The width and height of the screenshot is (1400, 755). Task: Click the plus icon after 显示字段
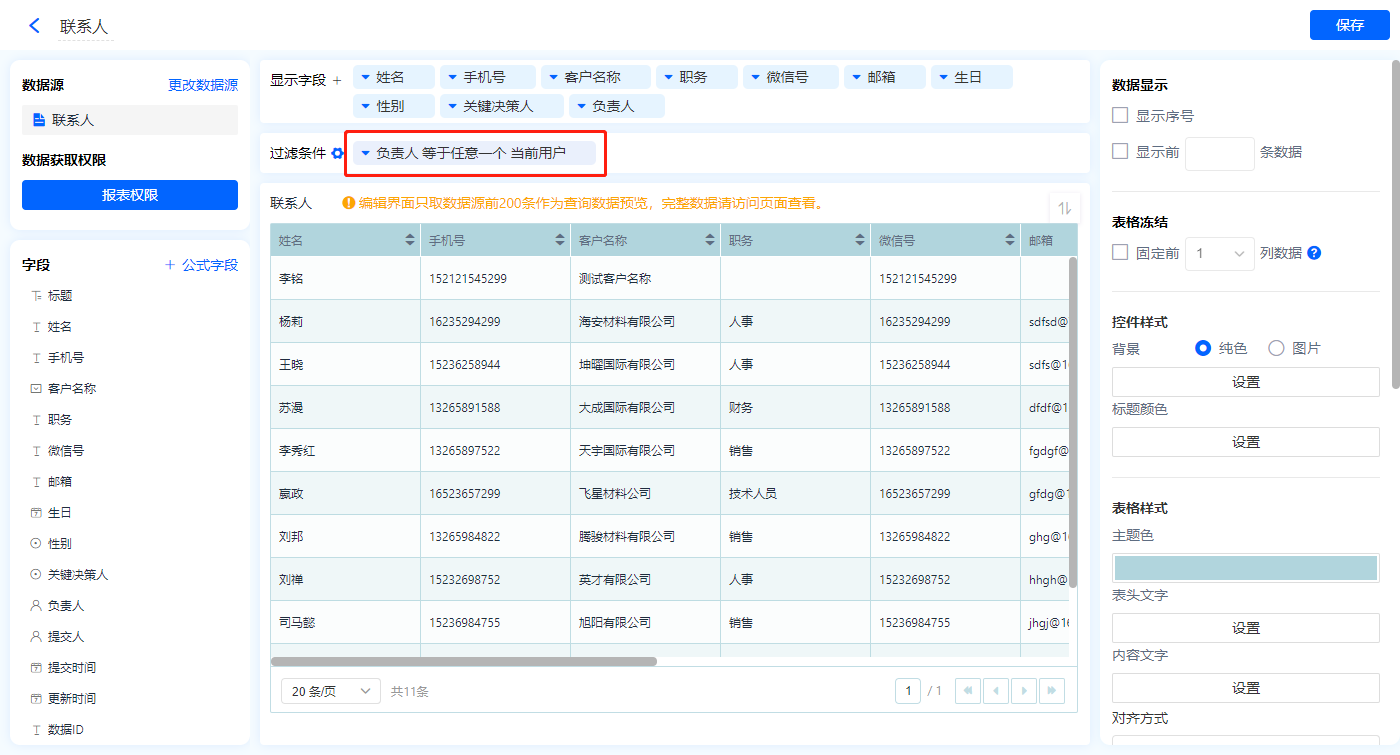click(x=337, y=80)
